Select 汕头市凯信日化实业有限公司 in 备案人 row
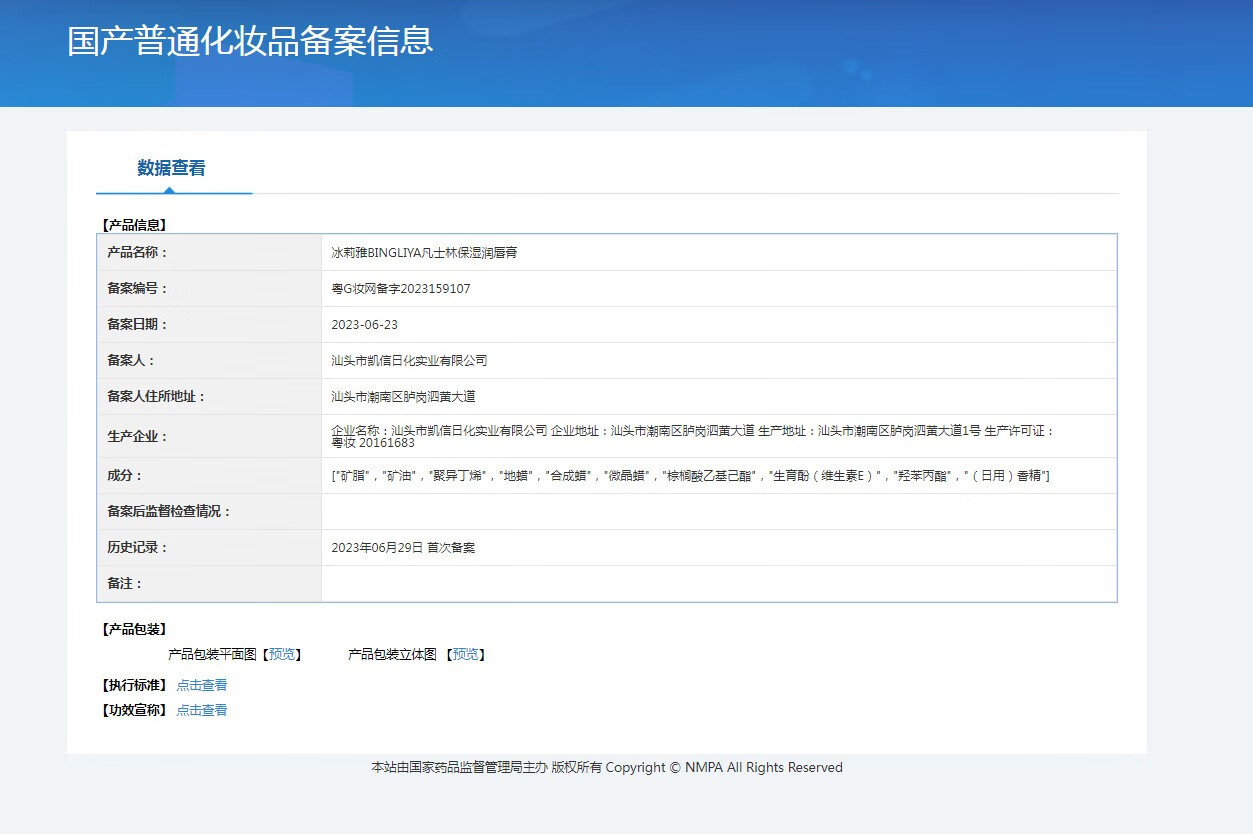 tap(409, 361)
